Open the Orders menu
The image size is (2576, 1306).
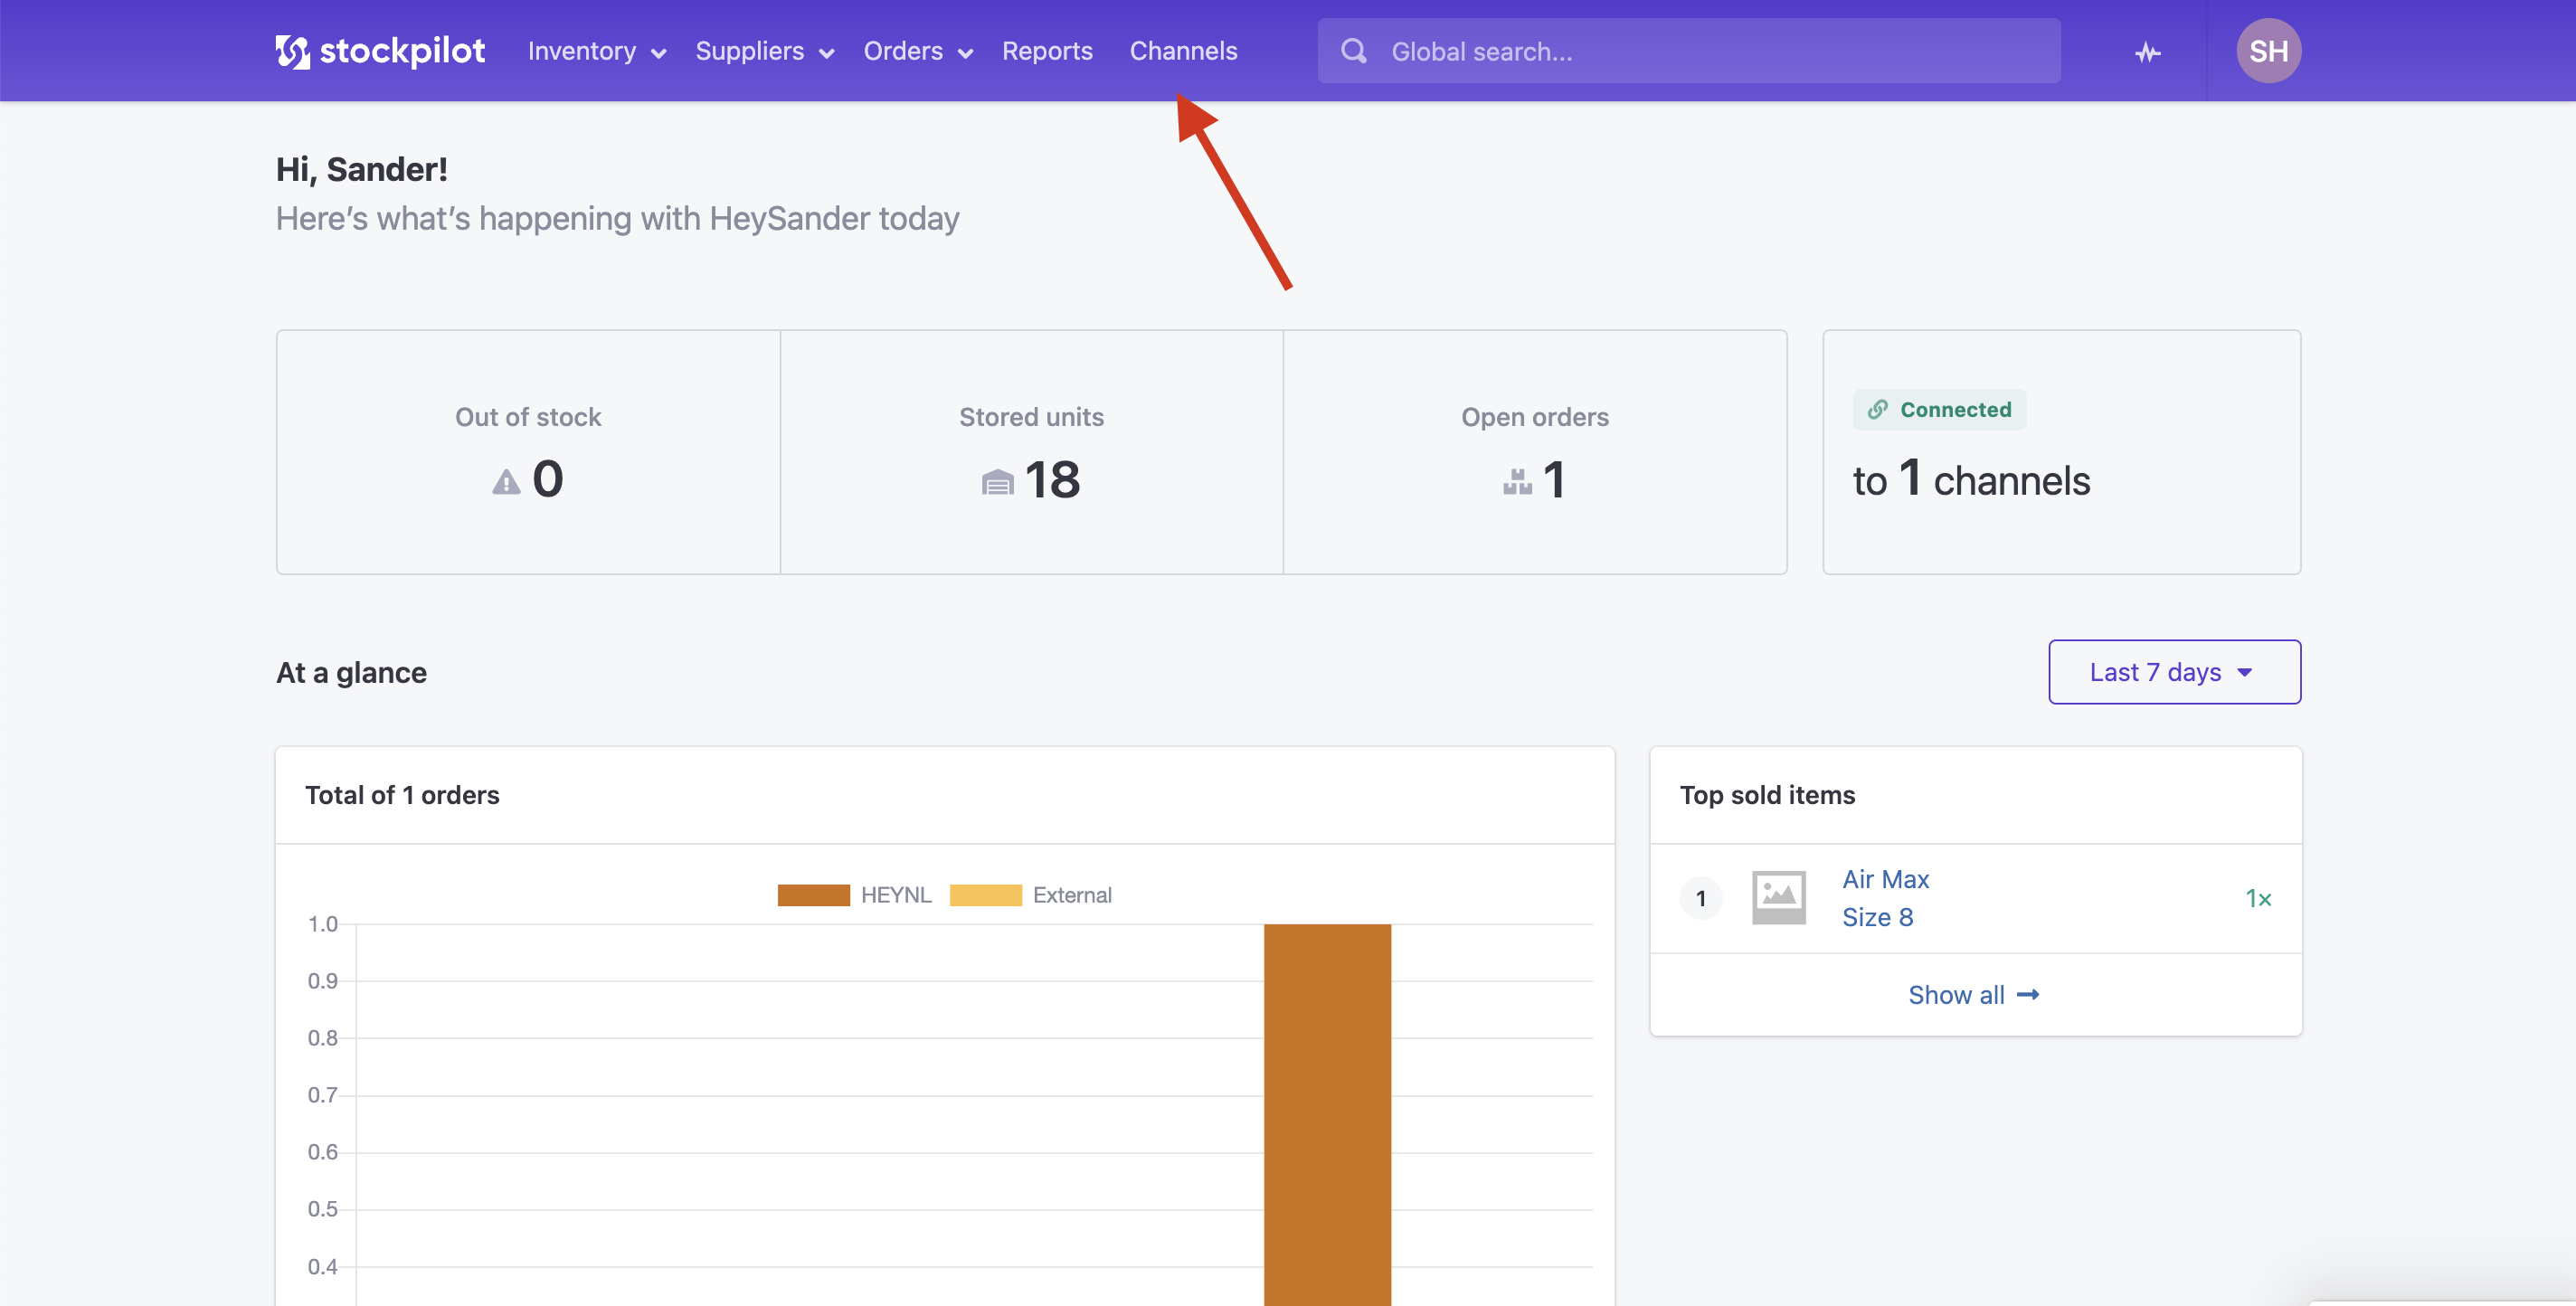918,51
